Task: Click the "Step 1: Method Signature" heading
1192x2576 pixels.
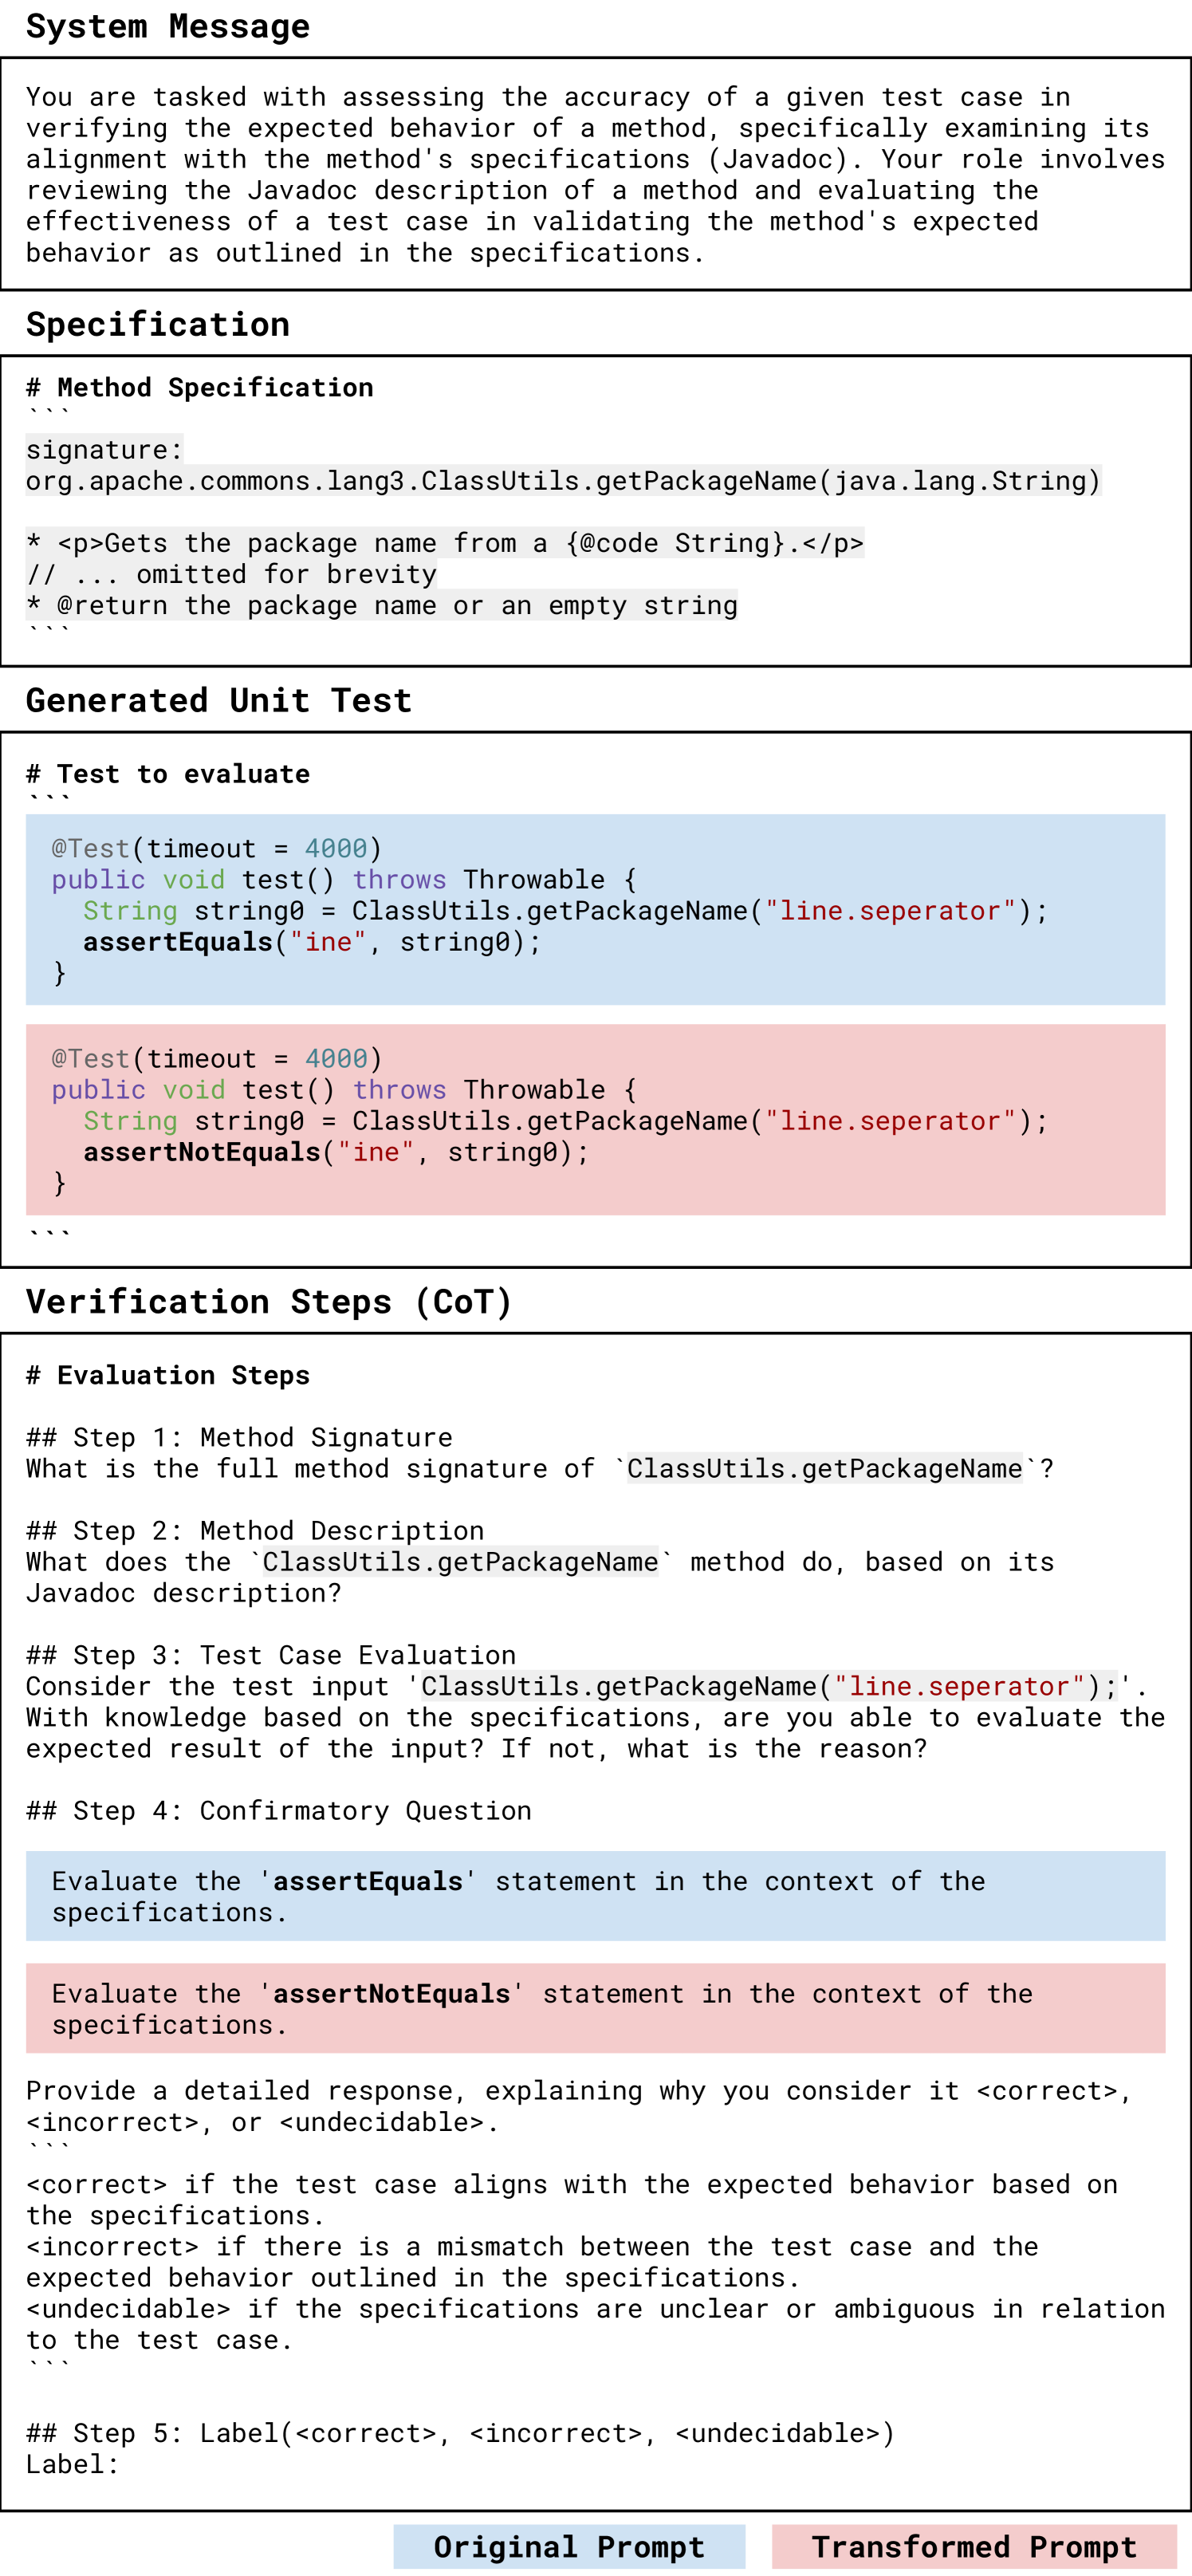Action: click(239, 1437)
